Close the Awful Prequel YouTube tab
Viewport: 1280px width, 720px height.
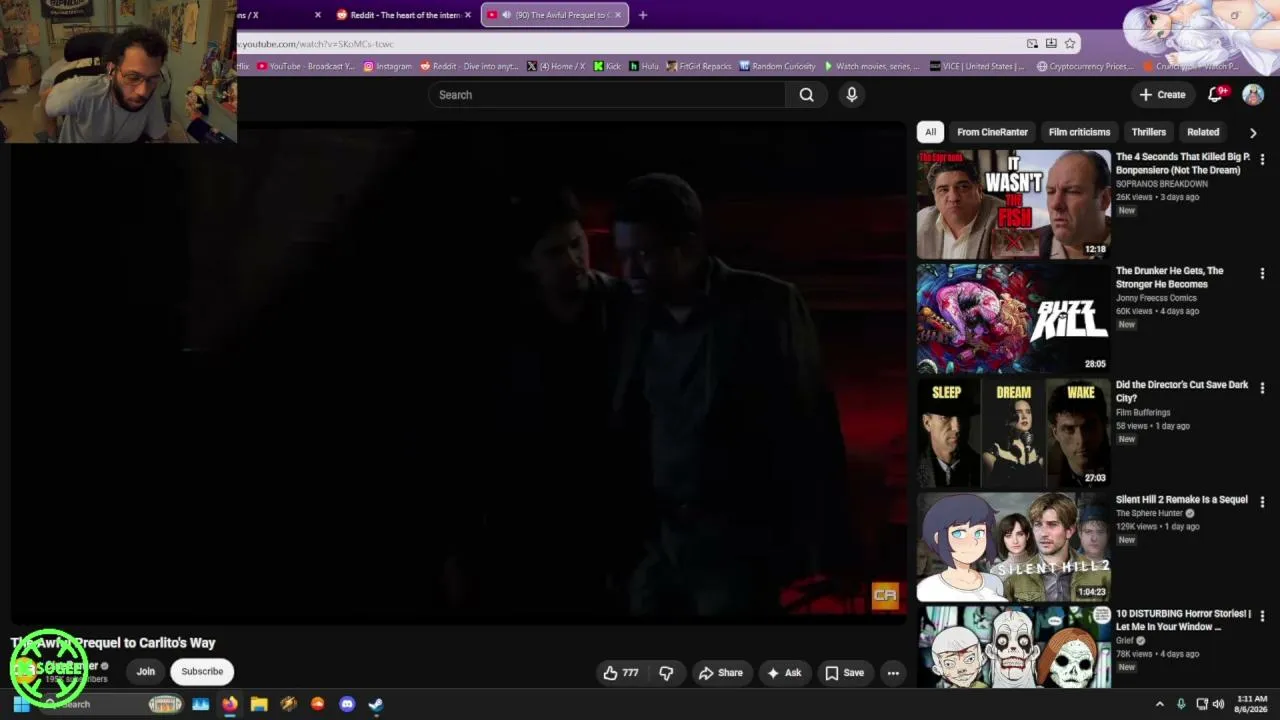click(x=618, y=15)
